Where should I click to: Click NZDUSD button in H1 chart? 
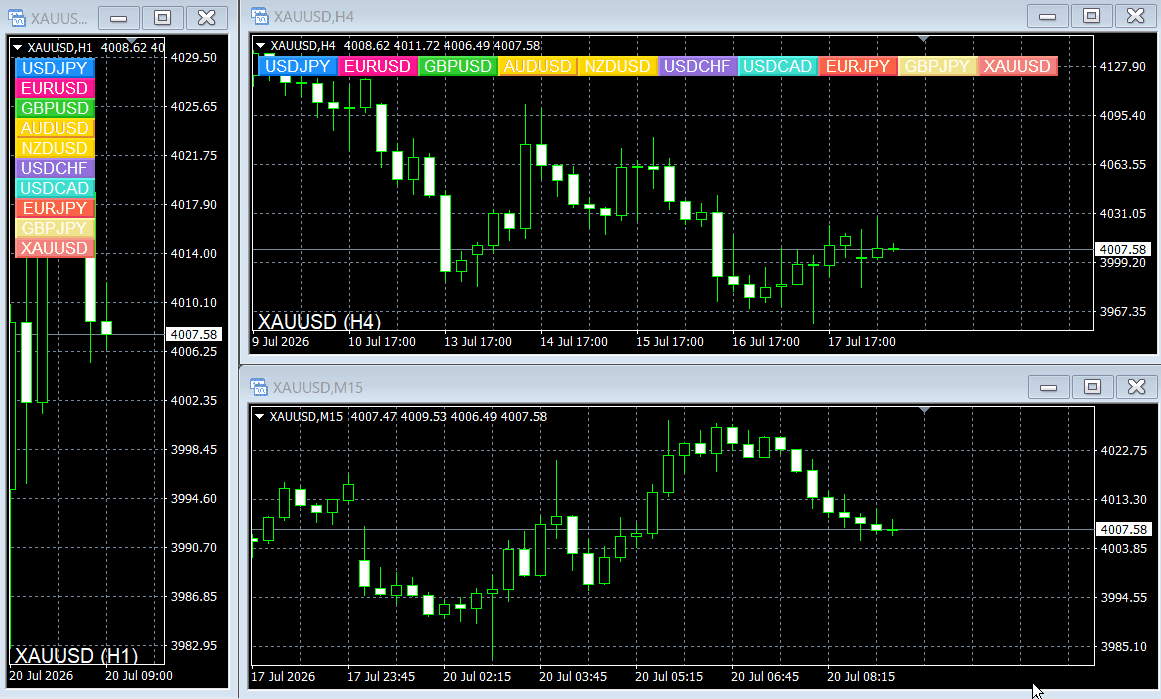click(55, 148)
